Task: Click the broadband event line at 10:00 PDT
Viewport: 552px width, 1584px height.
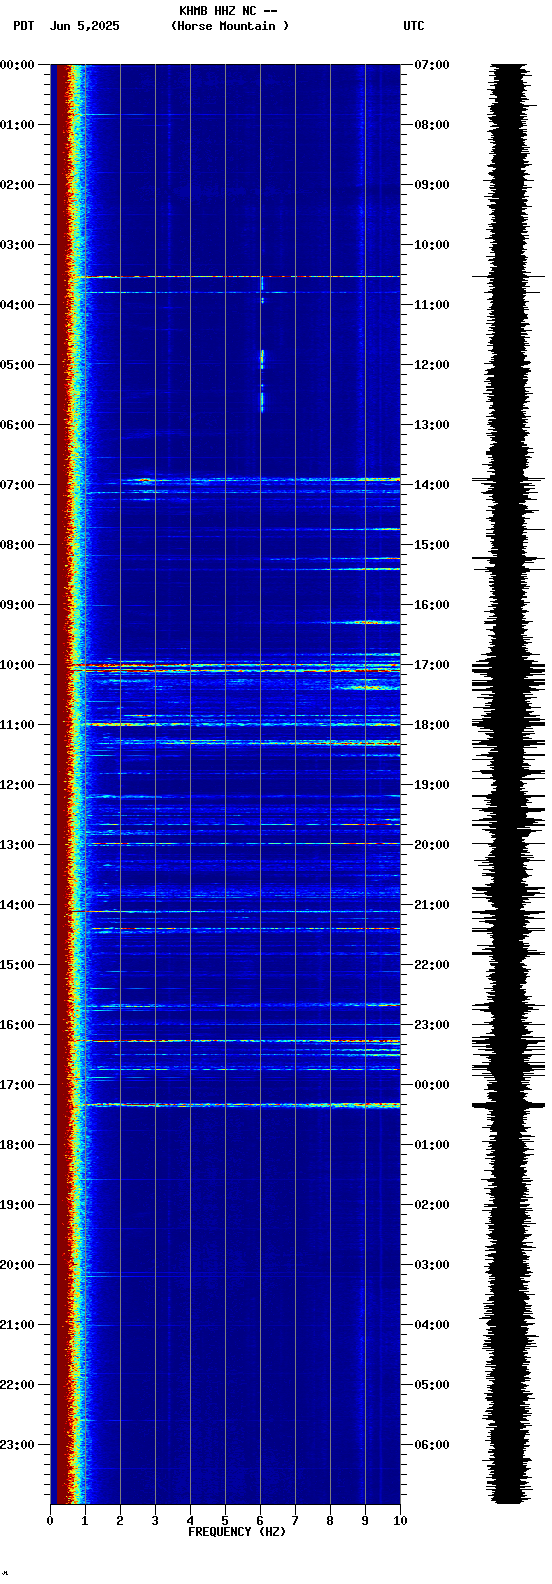Action: [235, 665]
